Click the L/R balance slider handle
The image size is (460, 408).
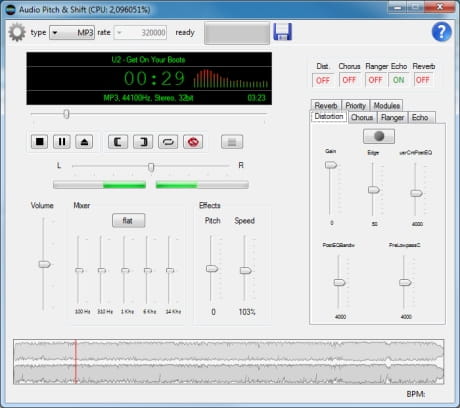[x=151, y=167]
